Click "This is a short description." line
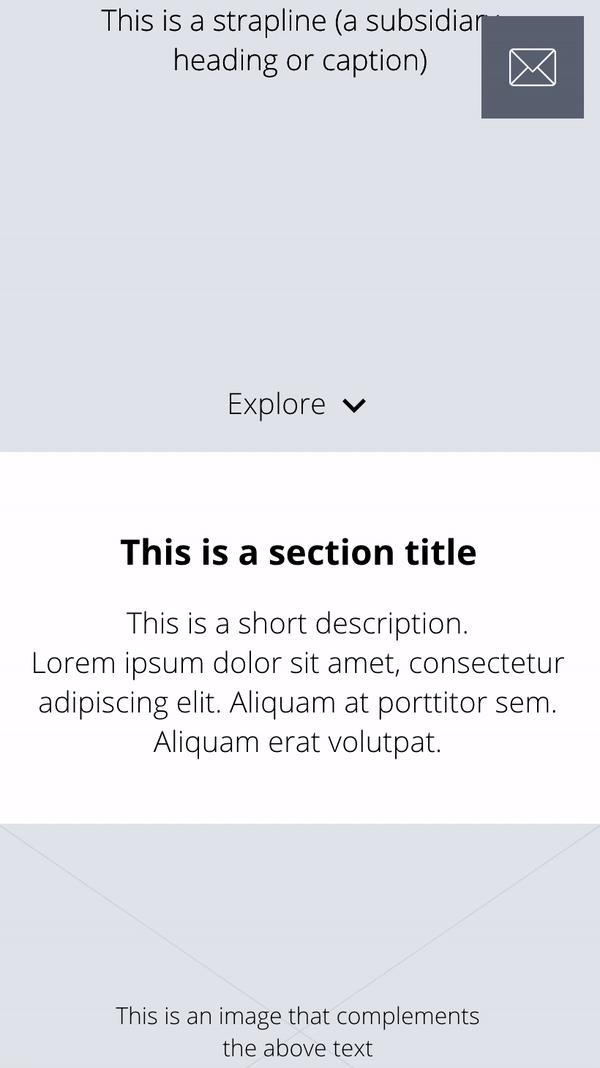The width and height of the screenshot is (600, 1068). pos(297,623)
